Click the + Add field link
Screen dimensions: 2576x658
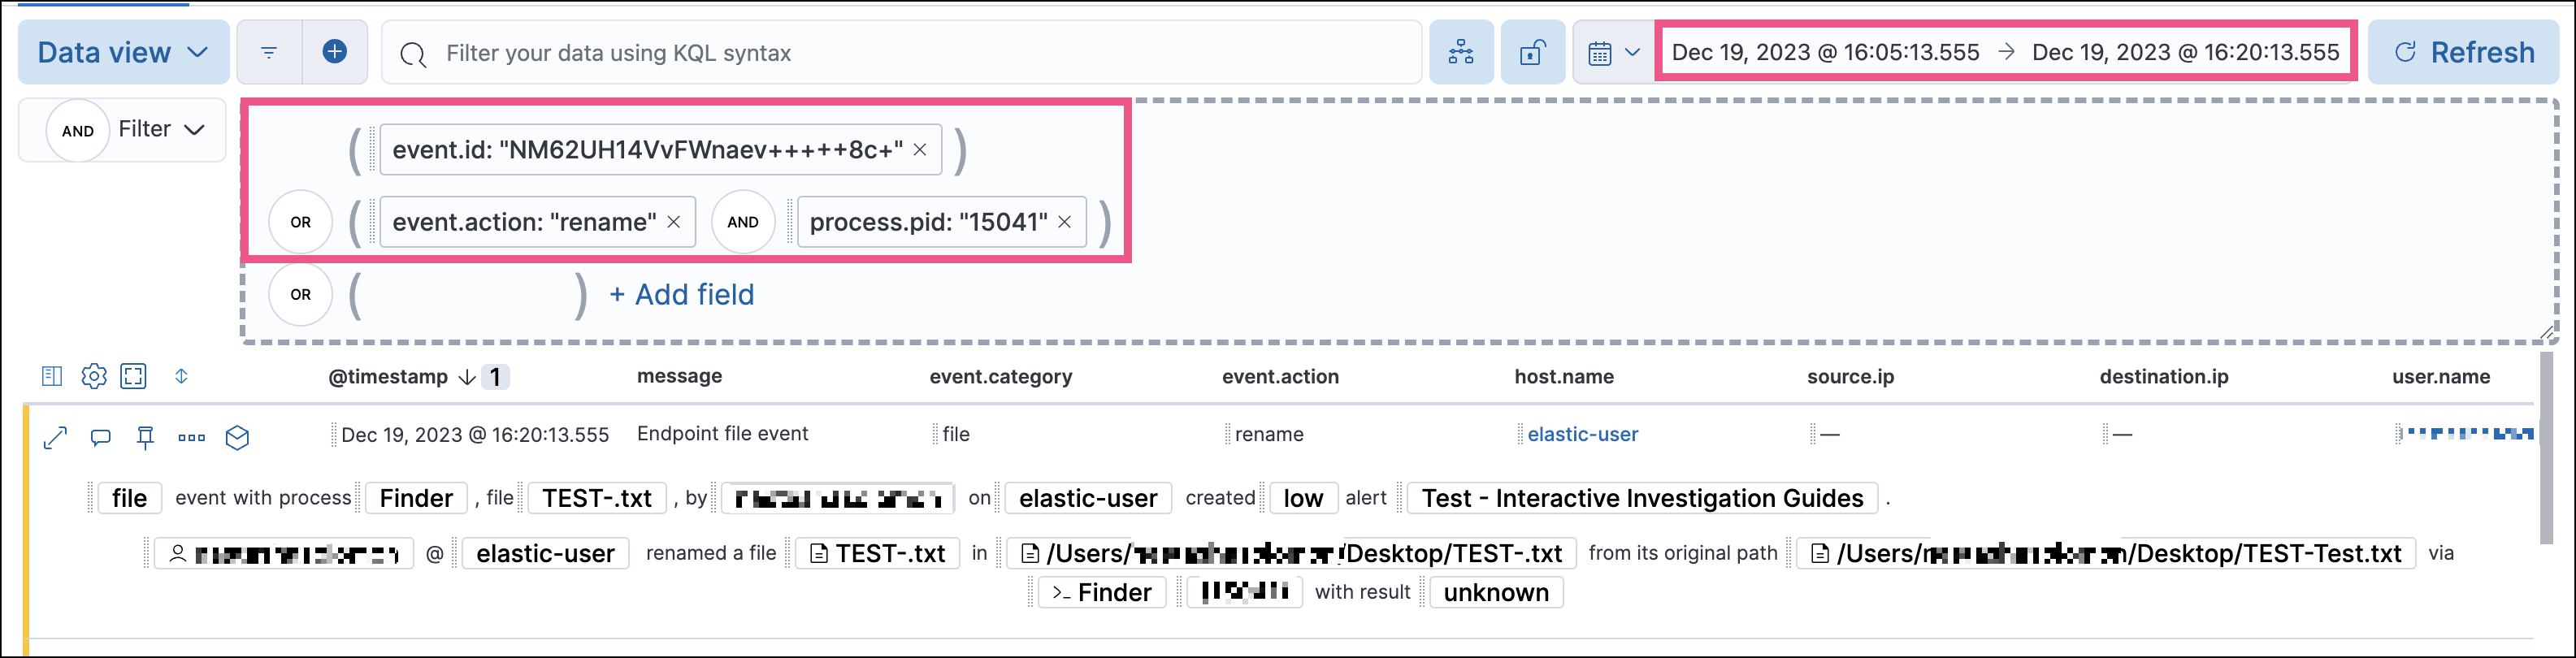point(680,294)
